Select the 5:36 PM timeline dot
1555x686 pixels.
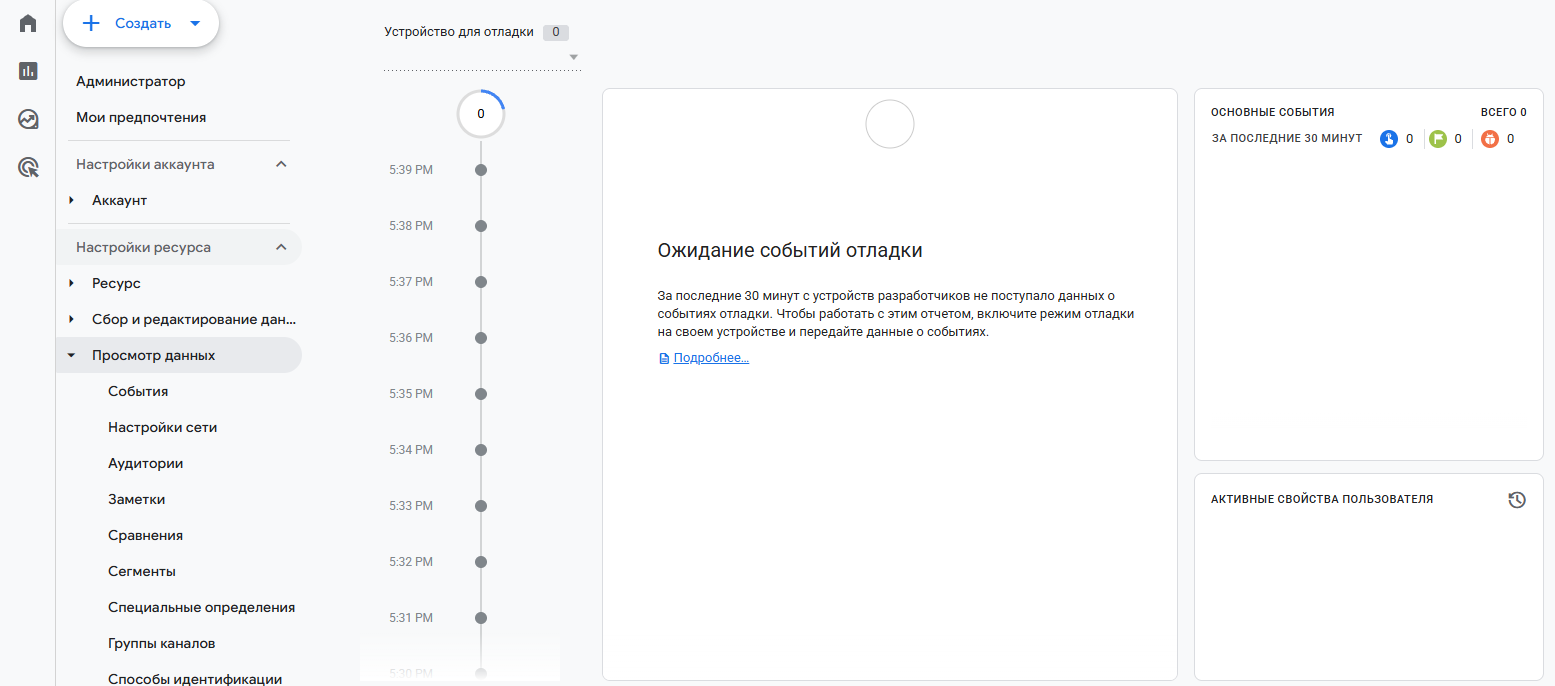481,338
